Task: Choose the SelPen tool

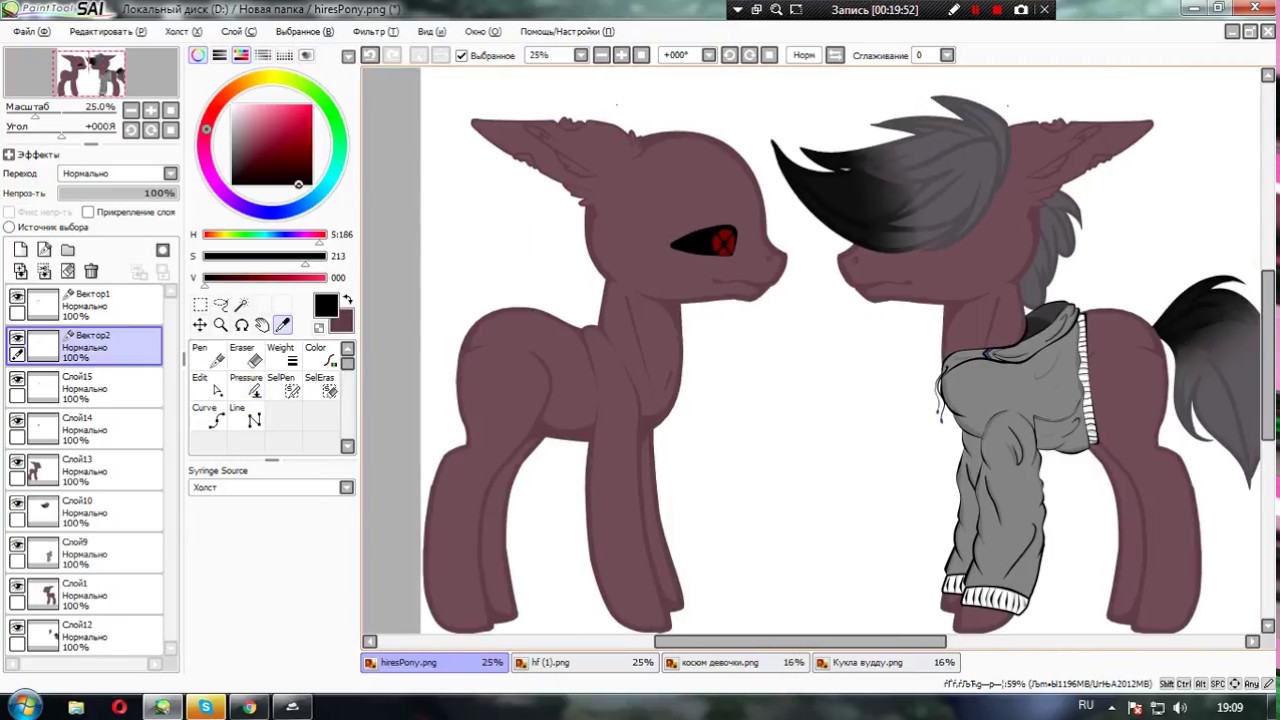Action: 283,385
